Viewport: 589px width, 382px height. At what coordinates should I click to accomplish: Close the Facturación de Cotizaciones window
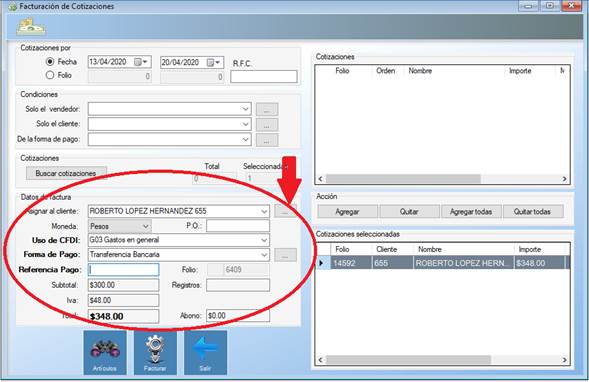coord(571,6)
